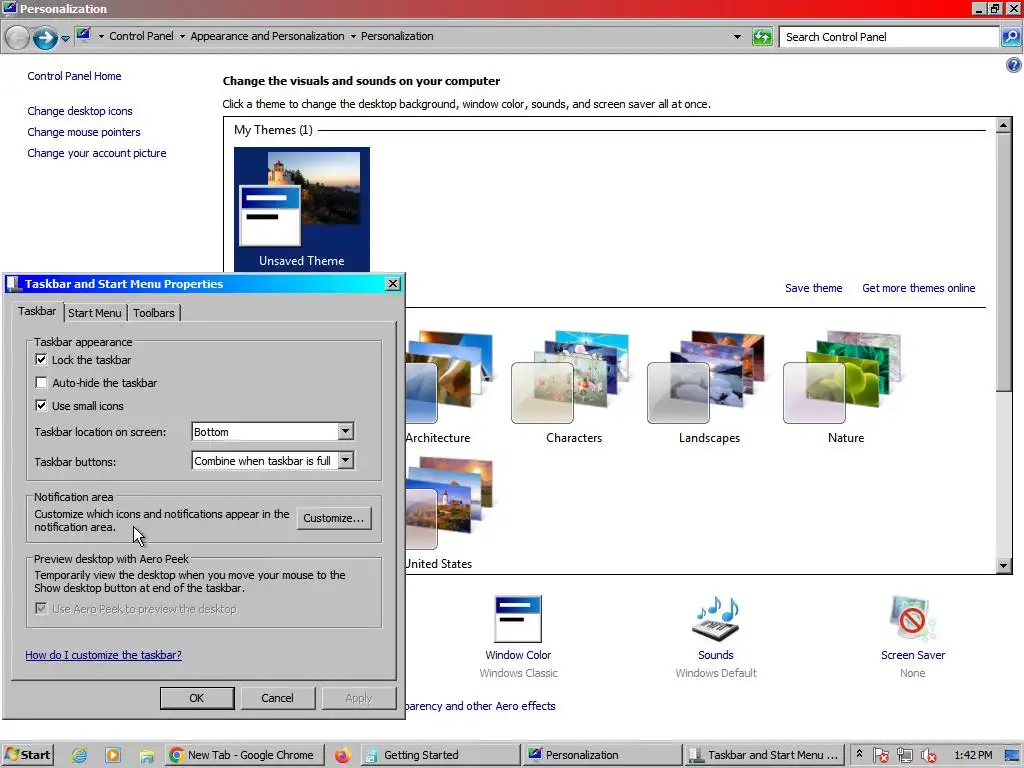Open Windows Explorer folder icon in taskbar
Viewport: 1024px width, 768px height.
pyautogui.click(x=147, y=756)
